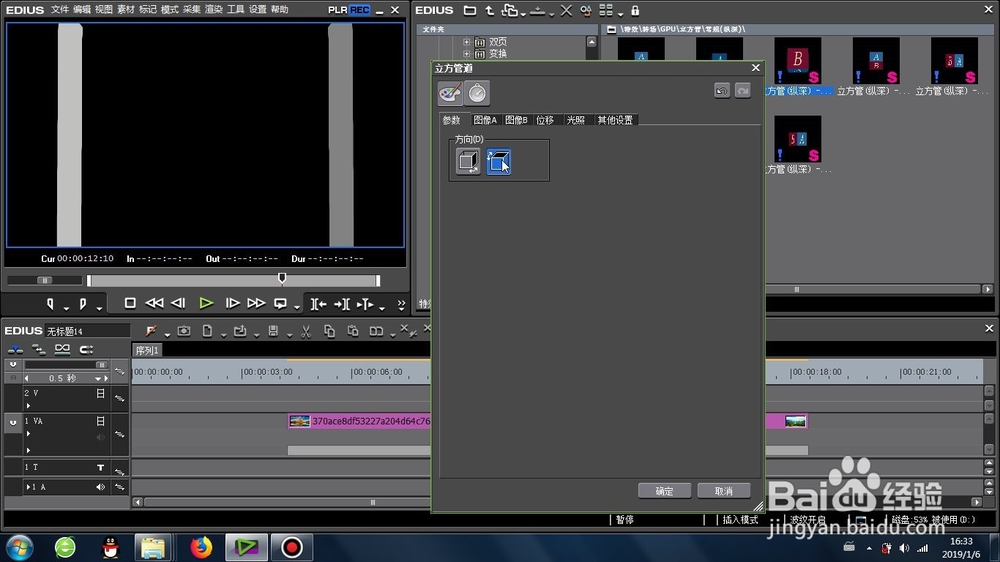Click the copy icon on the timeline toolbar

[x=329, y=330]
